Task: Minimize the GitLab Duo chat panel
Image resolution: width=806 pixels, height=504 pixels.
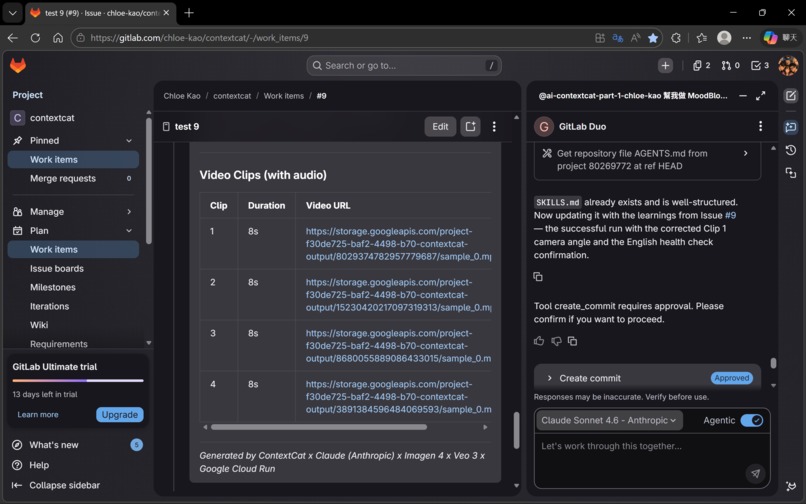Action: (x=743, y=96)
